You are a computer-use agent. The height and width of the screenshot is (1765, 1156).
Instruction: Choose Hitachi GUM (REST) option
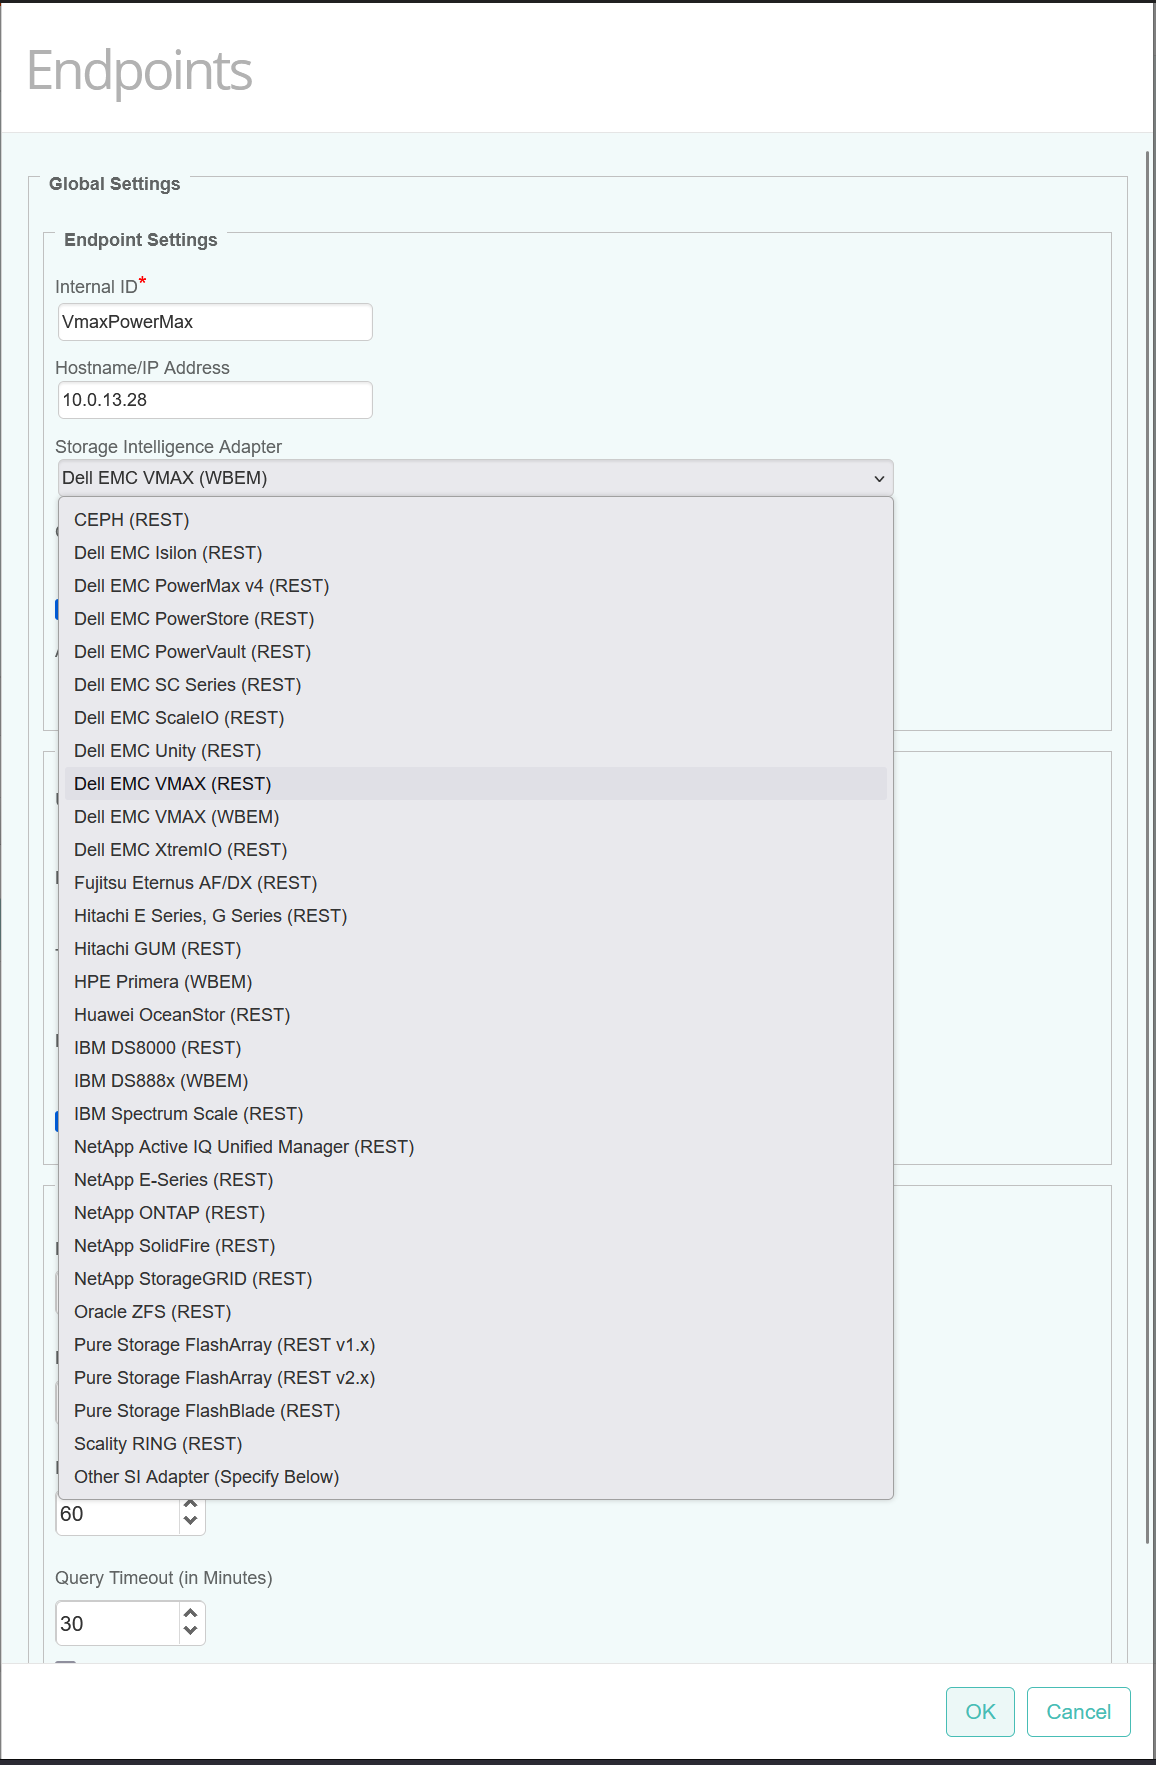pos(476,949)
